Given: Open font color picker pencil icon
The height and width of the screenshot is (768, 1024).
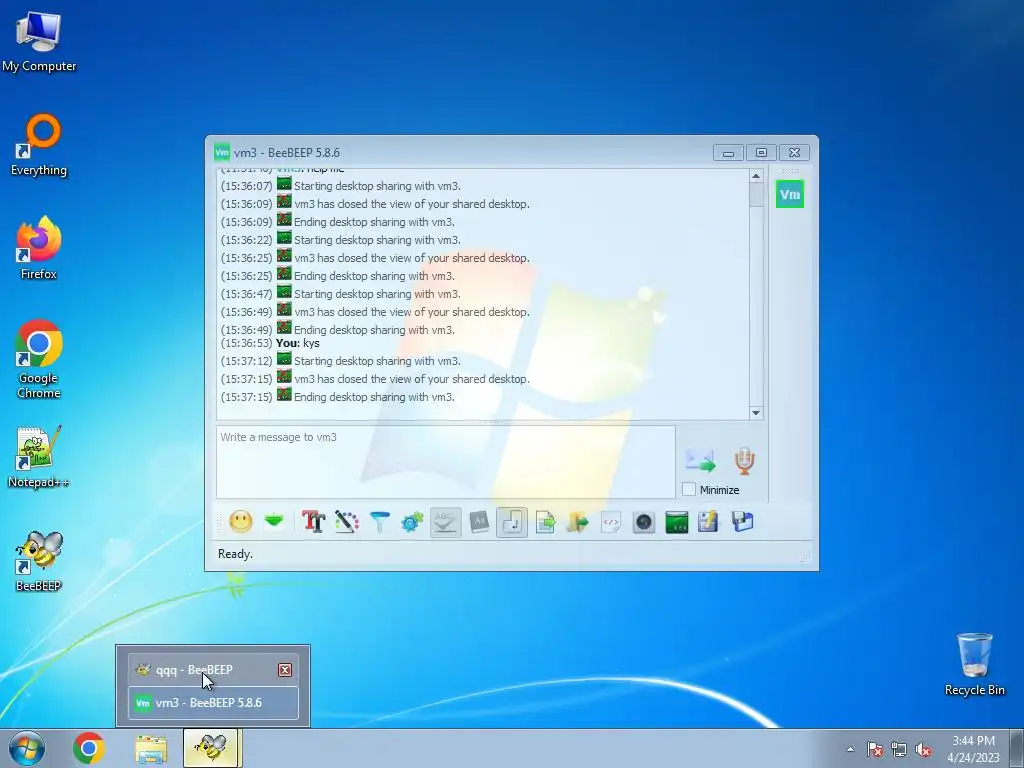Looking at the screenshot, I should pos(347,522).
